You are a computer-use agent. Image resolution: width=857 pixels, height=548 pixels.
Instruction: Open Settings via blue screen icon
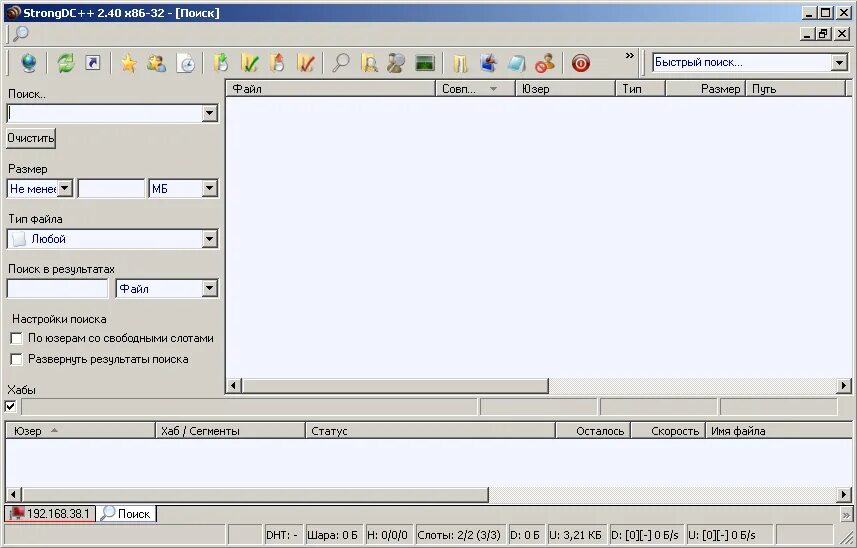tap(488, 63)
